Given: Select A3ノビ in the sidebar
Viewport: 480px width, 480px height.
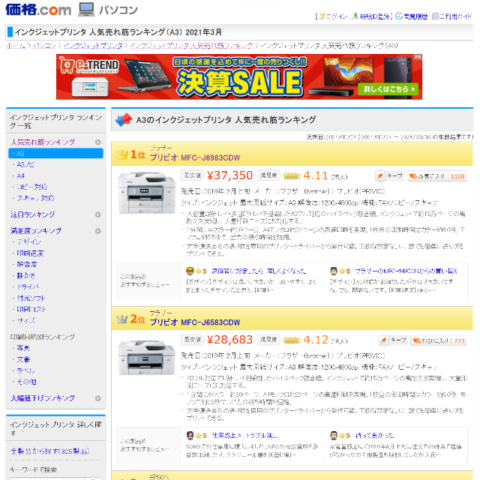Looking at the screenshot, I should point(25,164).
